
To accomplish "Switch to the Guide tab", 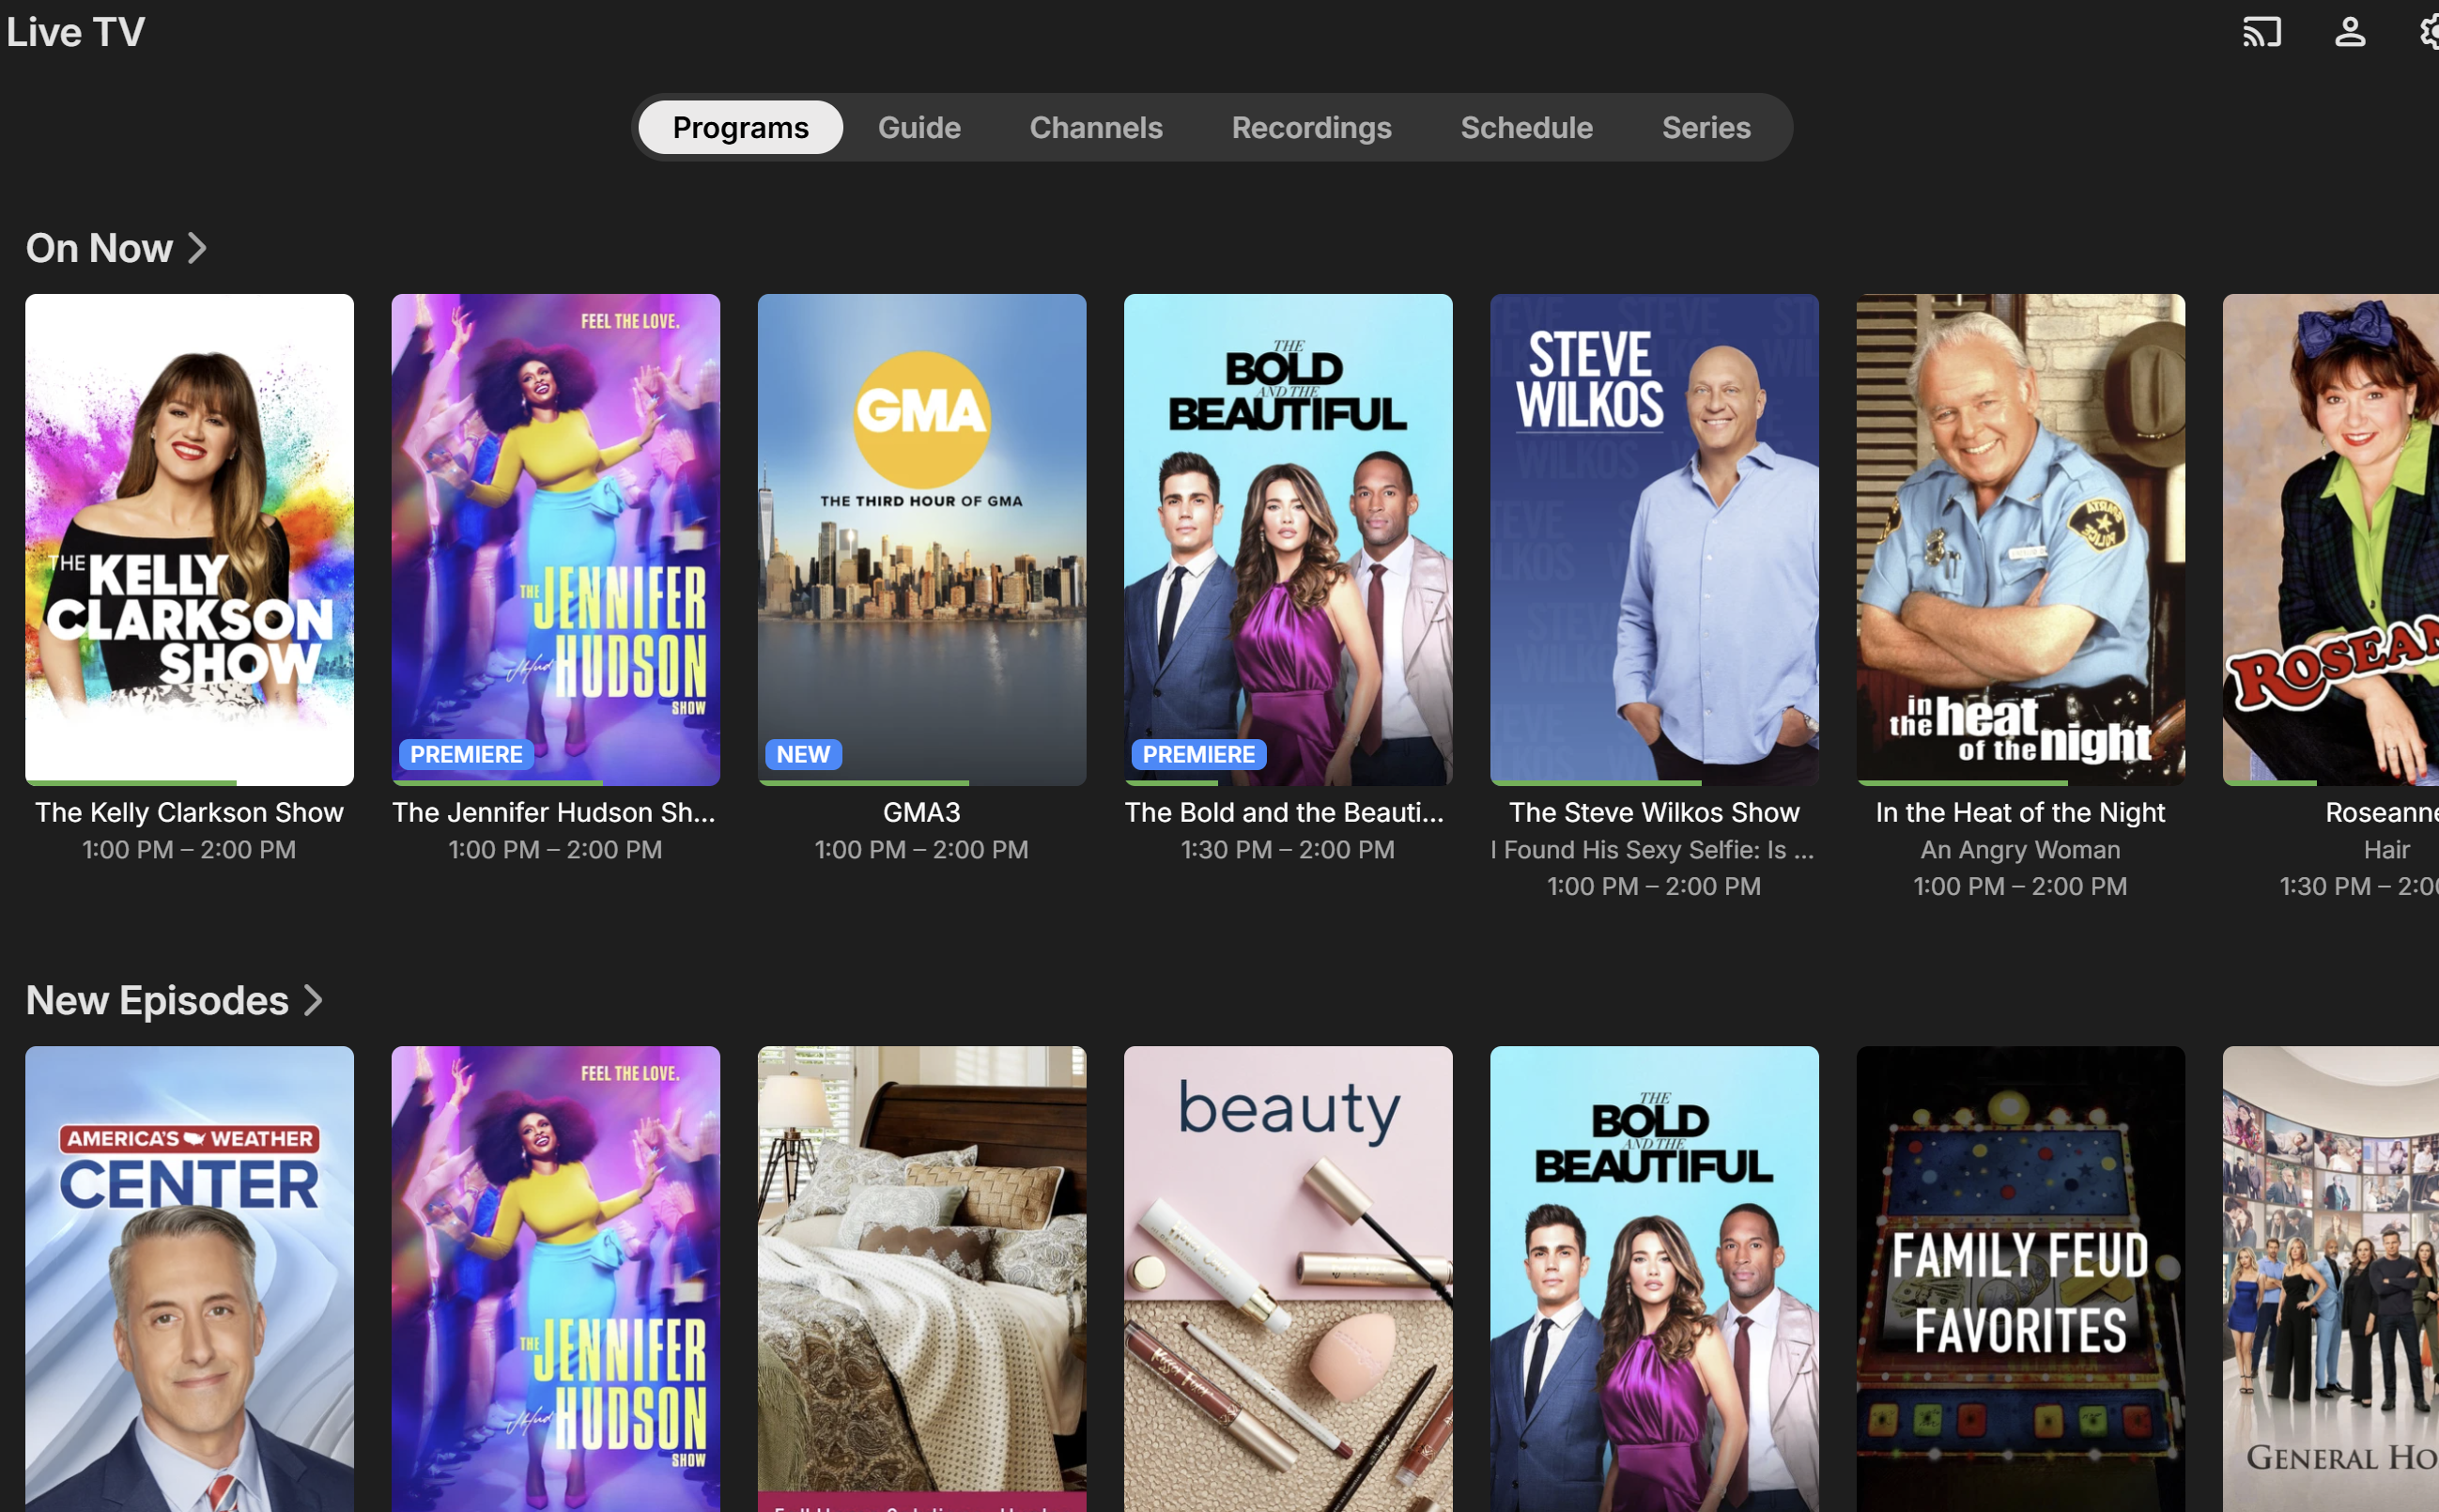I will (x=919, y=128).
